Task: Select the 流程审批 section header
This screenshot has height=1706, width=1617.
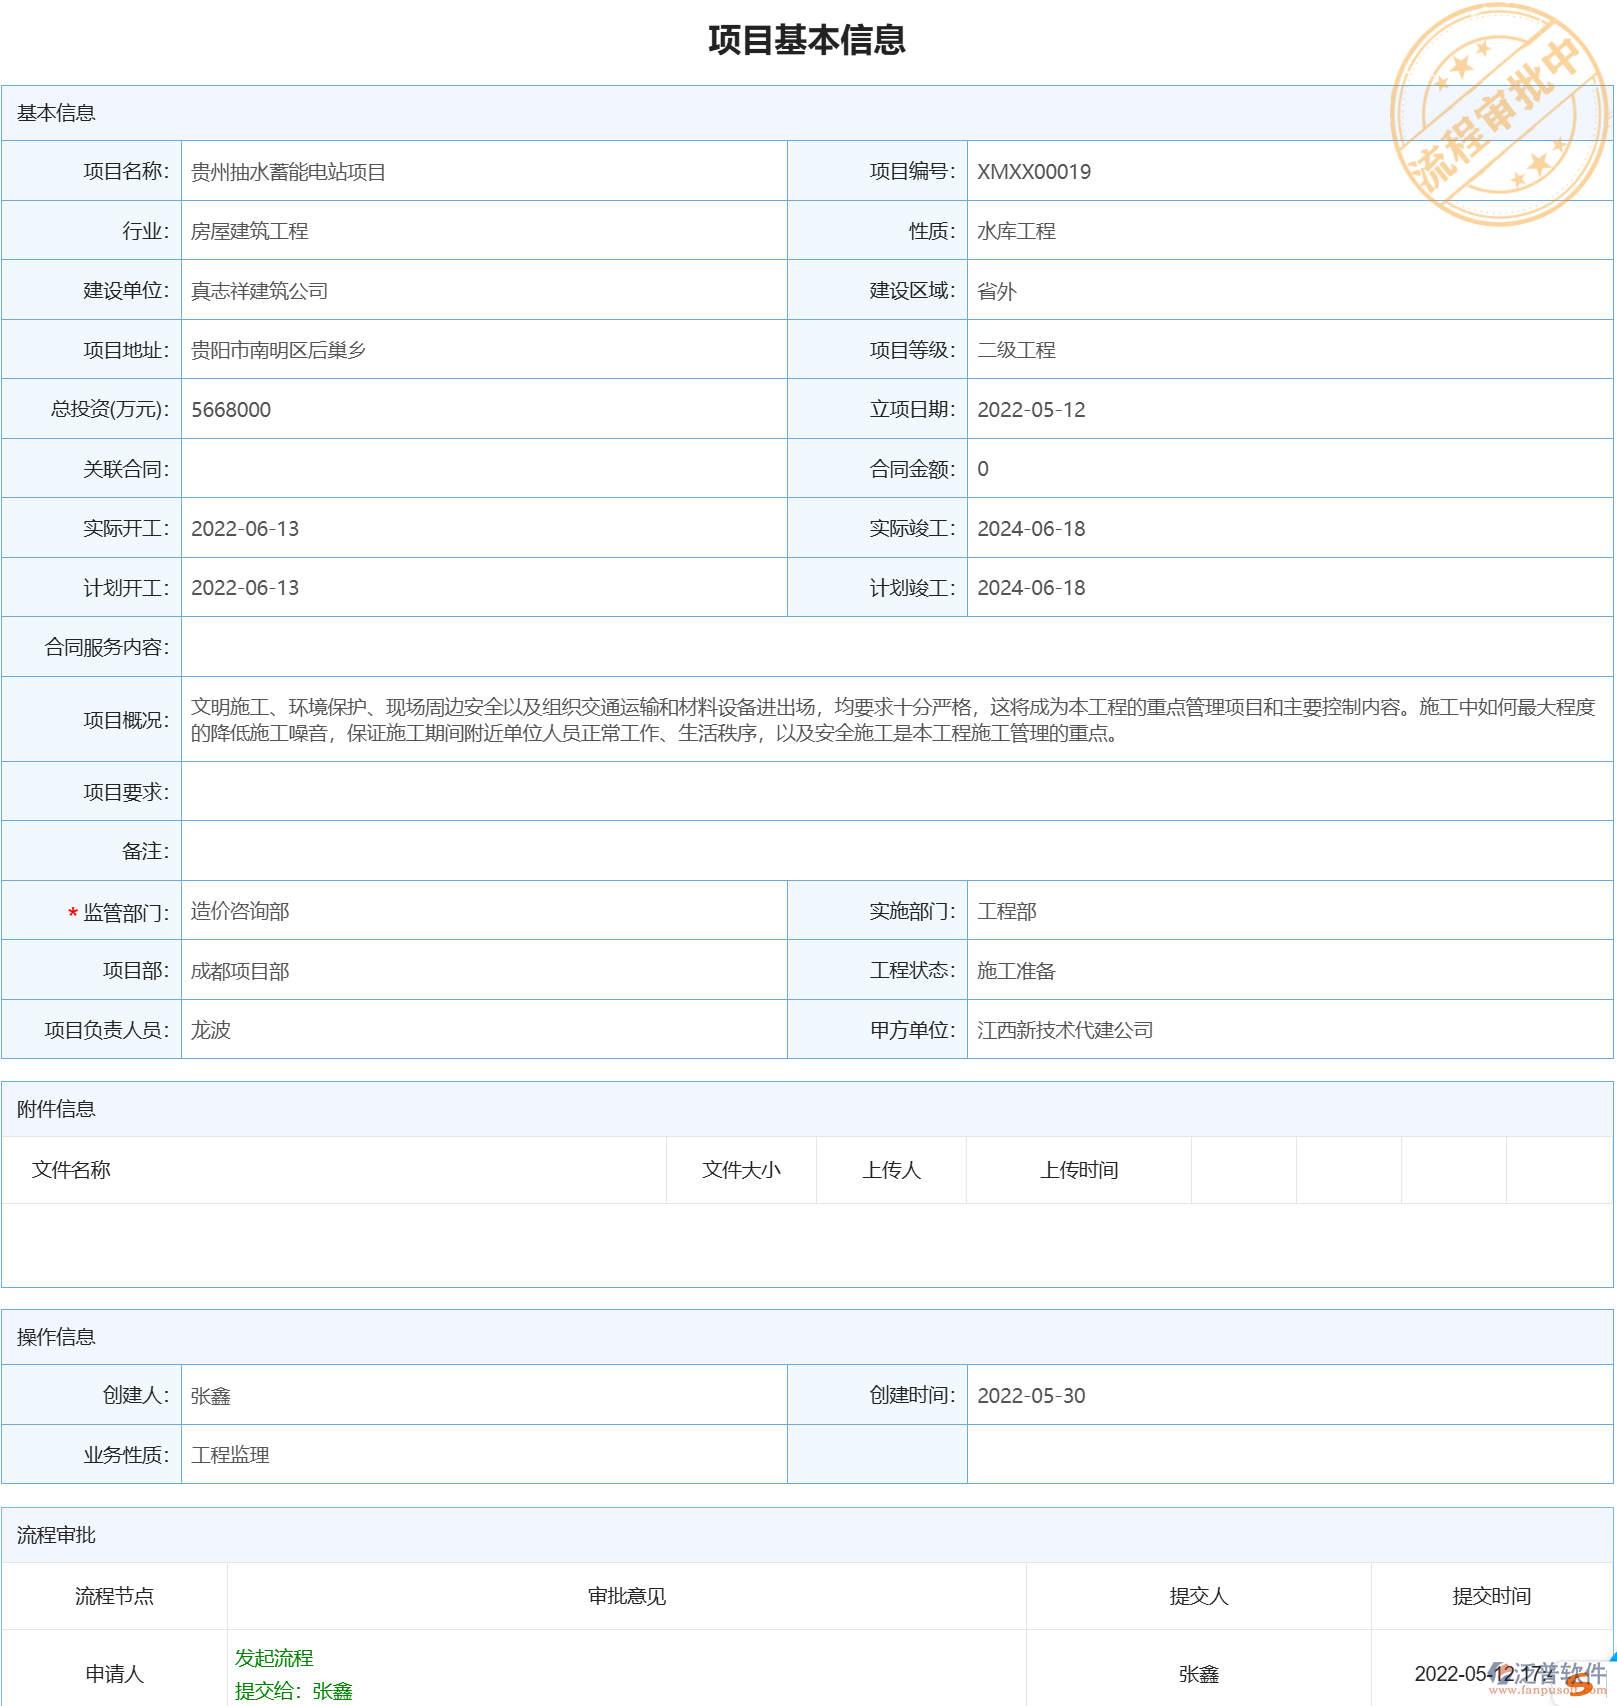Action: [x=55, y=1535]
